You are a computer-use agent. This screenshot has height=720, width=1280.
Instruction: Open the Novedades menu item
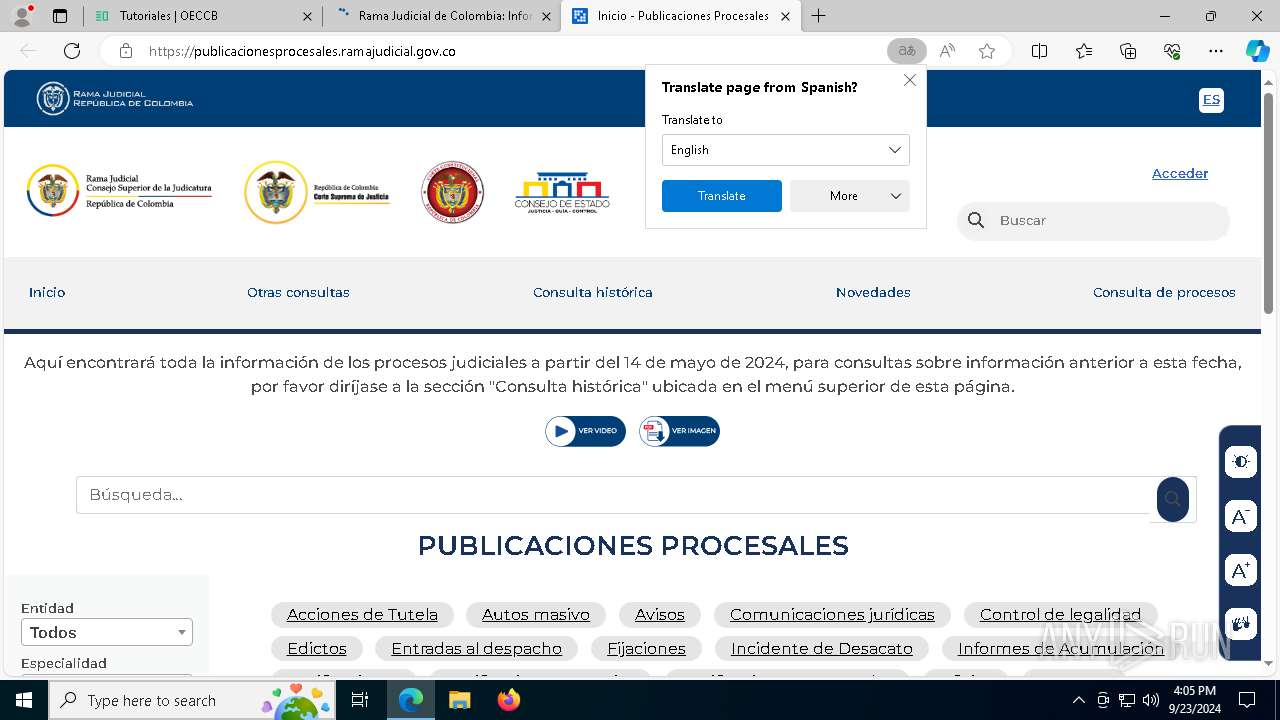click(x=873, y=292)
